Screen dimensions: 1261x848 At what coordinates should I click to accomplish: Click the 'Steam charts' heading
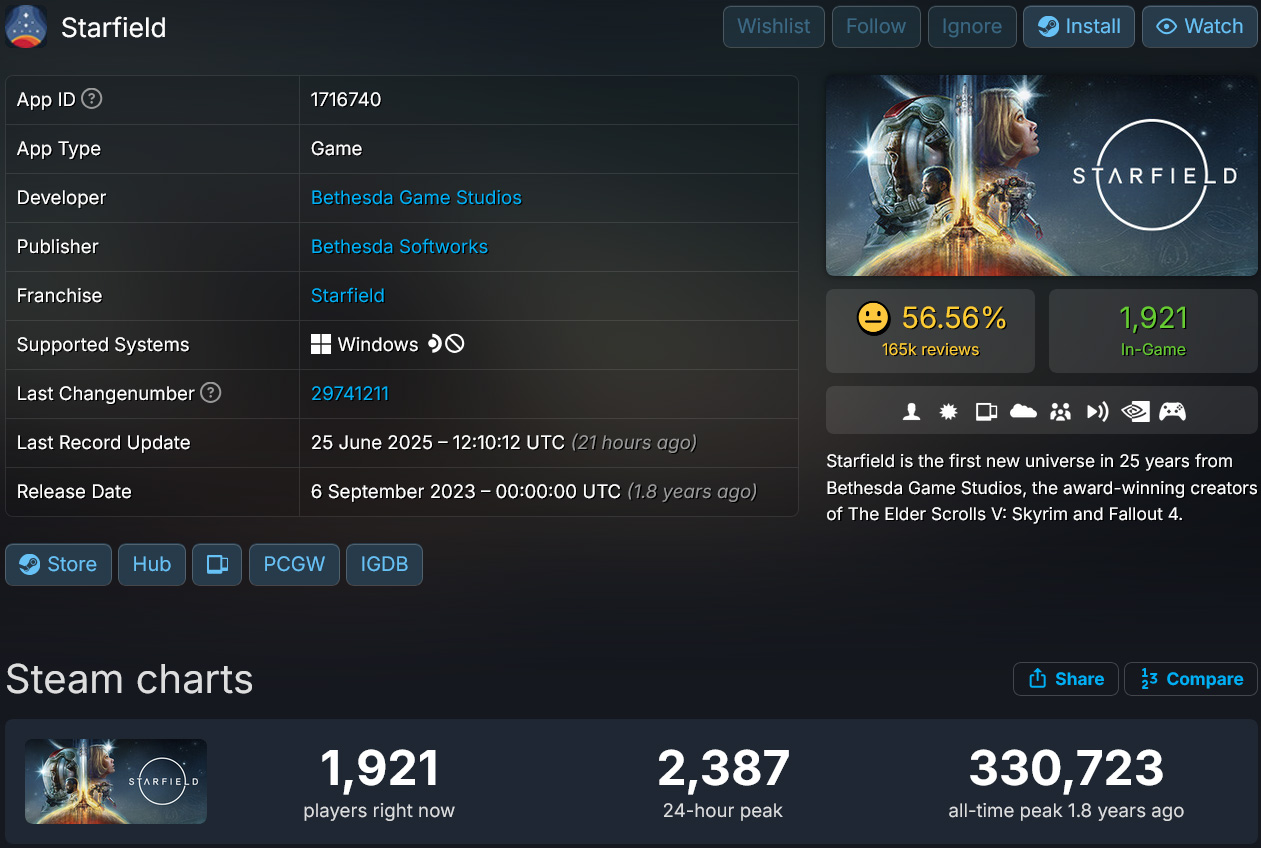pos(129,680)
